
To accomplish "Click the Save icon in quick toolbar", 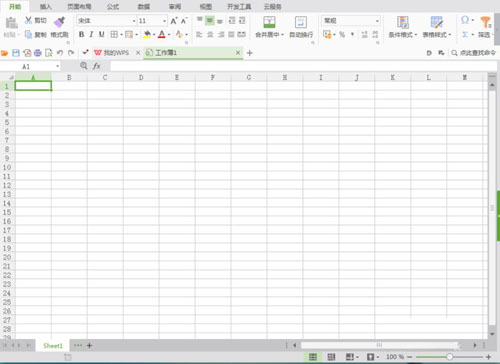I will (16, 53).
